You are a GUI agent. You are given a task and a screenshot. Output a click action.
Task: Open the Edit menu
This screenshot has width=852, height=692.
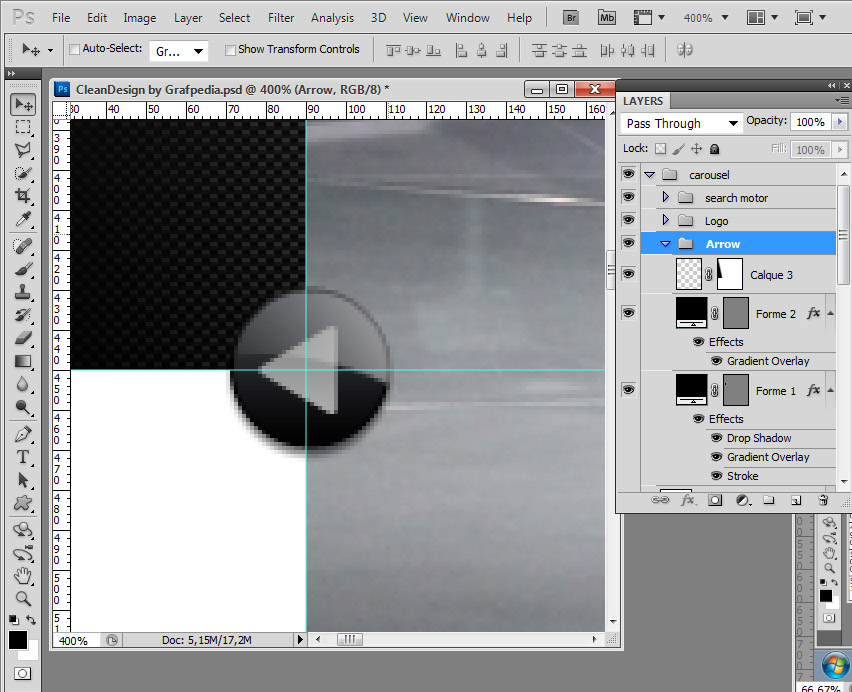(x=97, y=18)
